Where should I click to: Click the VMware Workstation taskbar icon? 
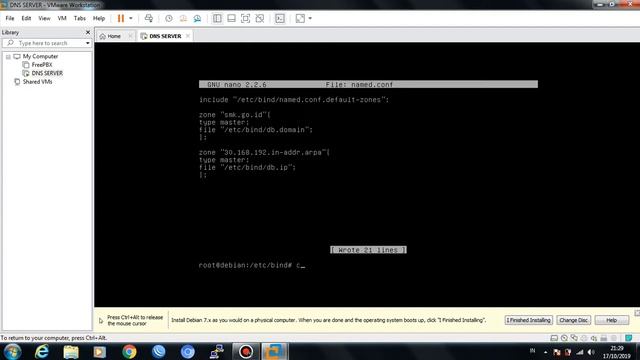tap(274, 351)
